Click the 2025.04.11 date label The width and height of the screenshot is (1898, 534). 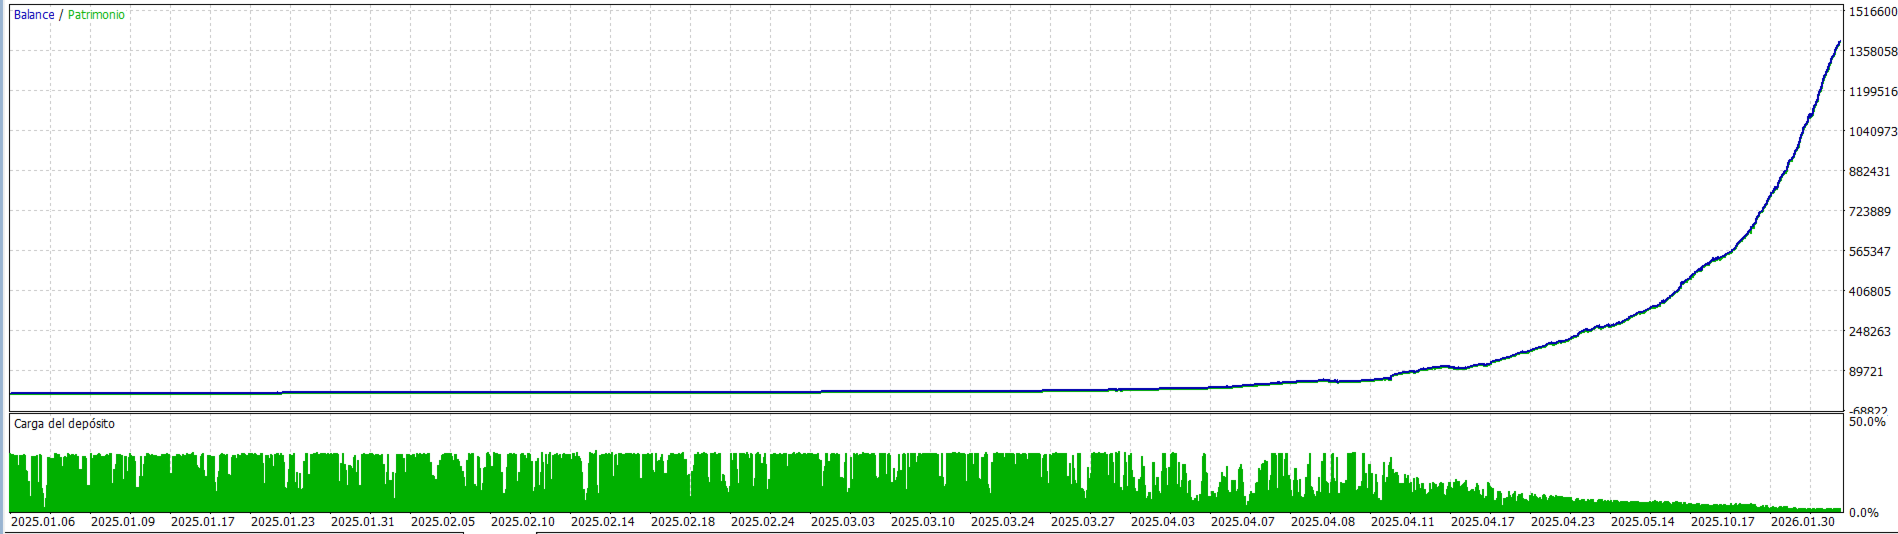(x=1403, y=522)
